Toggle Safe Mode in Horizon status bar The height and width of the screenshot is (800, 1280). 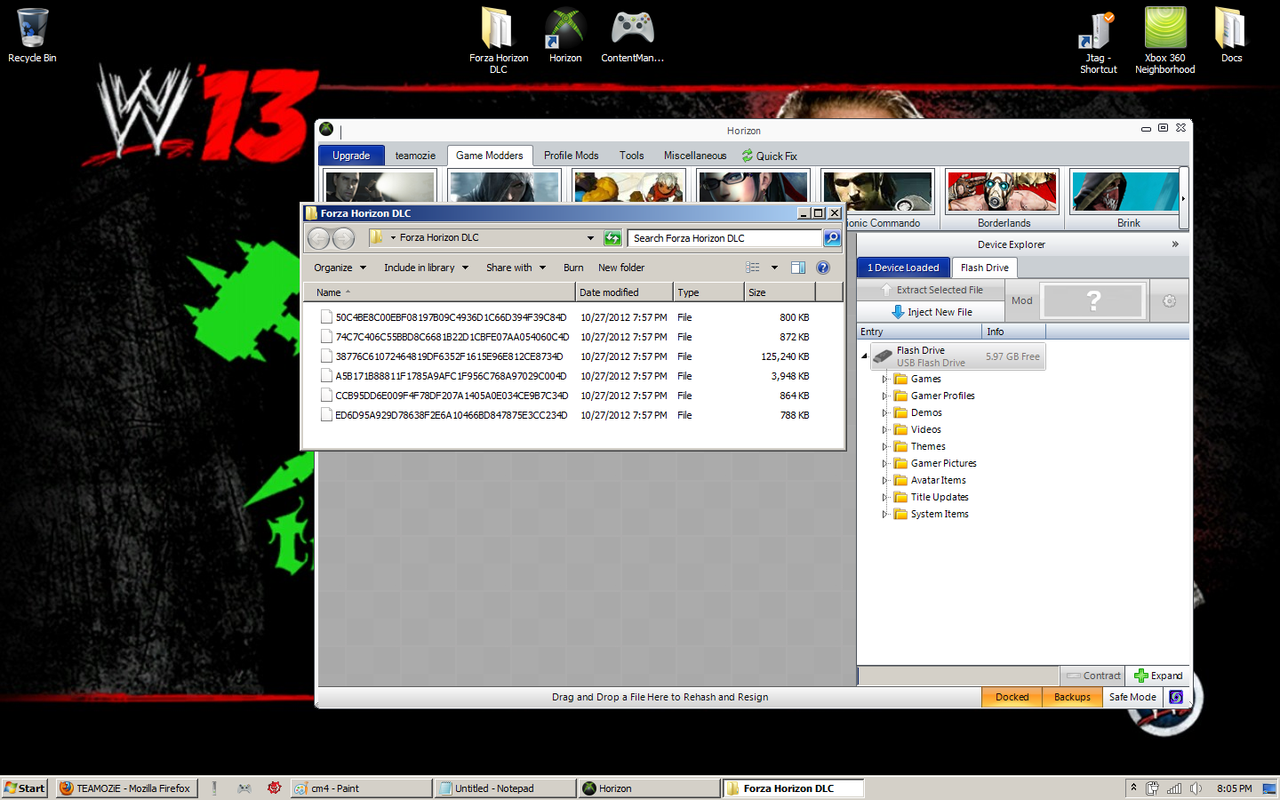[x=1132, y=697]
